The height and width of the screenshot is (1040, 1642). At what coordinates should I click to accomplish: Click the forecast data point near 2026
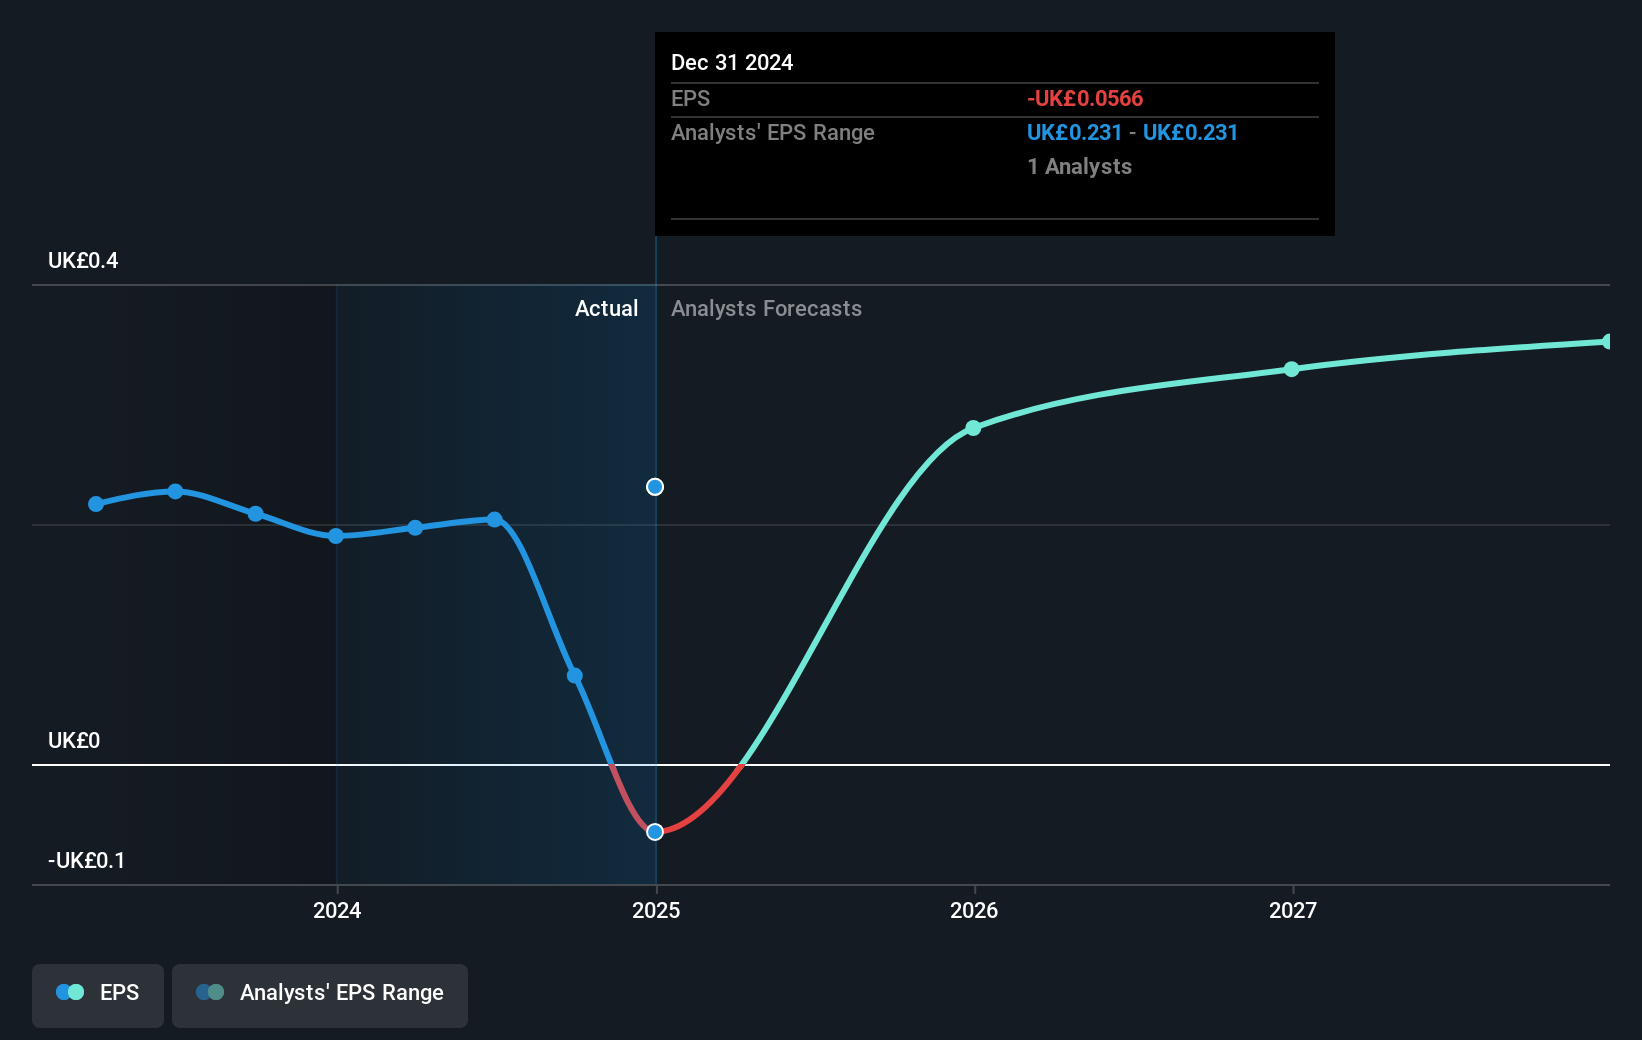pyautogui.click(x=972, y=428)
